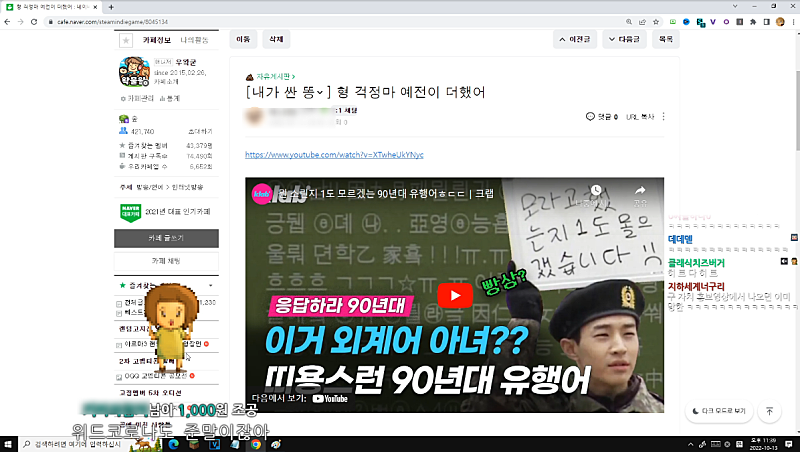The image size is (800, 452).
Task: Click the cafe favorite star box
Action: (x=126, y=40)
